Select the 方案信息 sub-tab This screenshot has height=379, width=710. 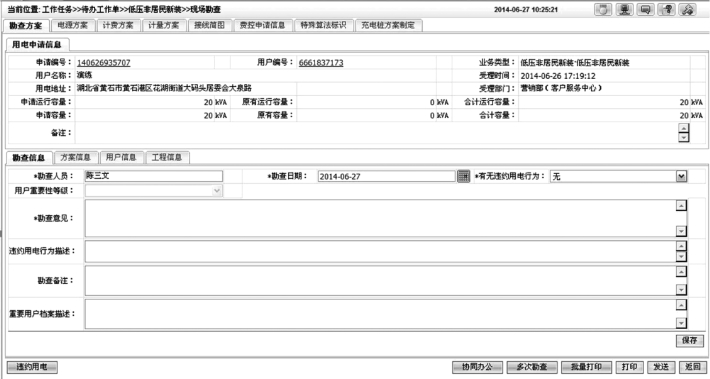click(75, 158)
